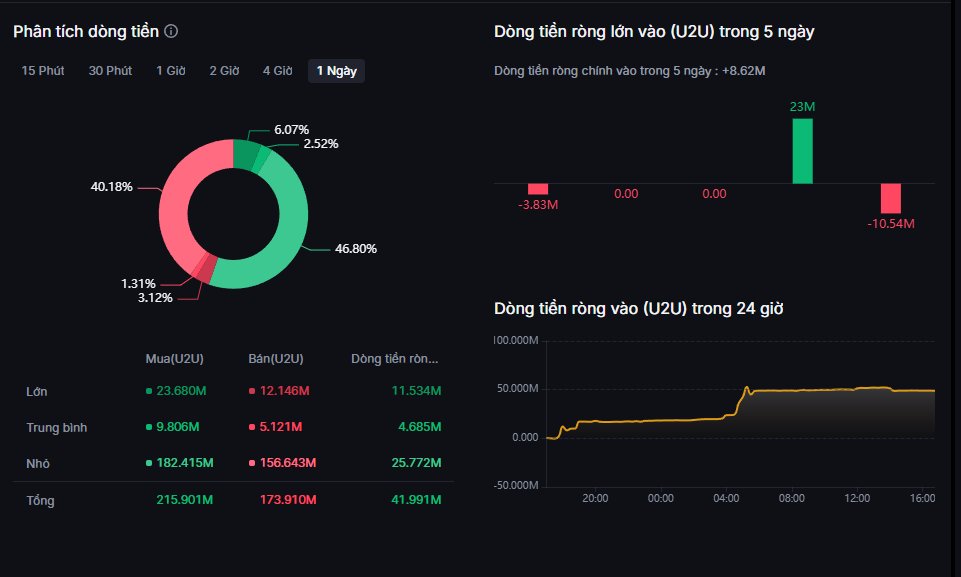
Task: Click the 5.121M sell value
Action: [x=281, y=427]
